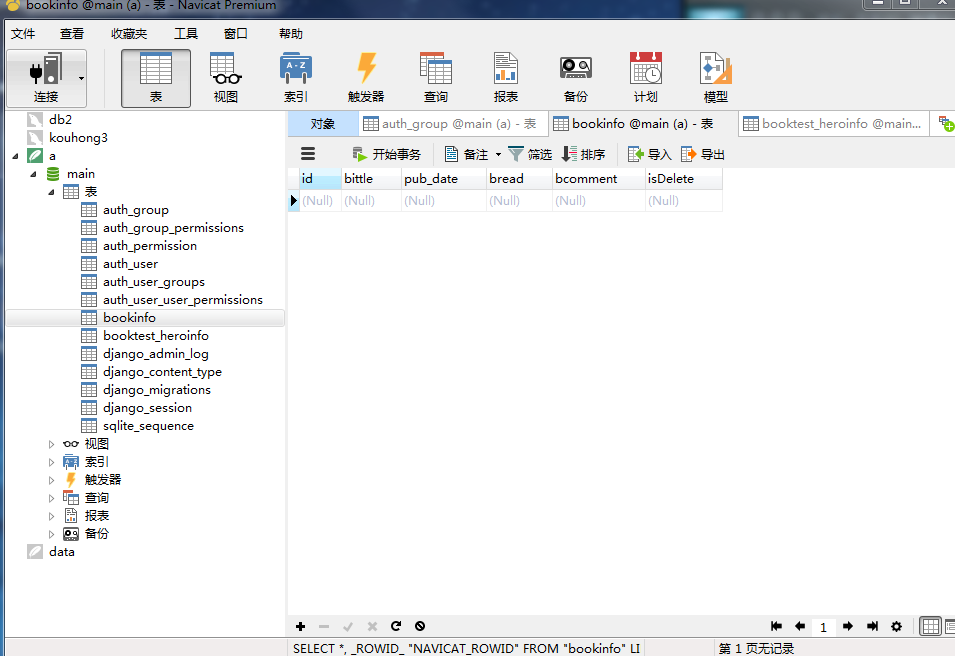Click the pub_date column header
955x656 pixels.
point(444,179)
